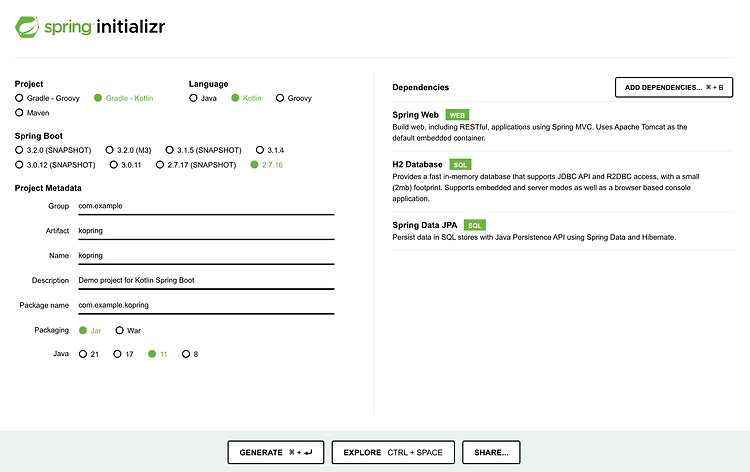Click the Generate button
The height and width of the screenshot is (472, 750).
point(276,452)
